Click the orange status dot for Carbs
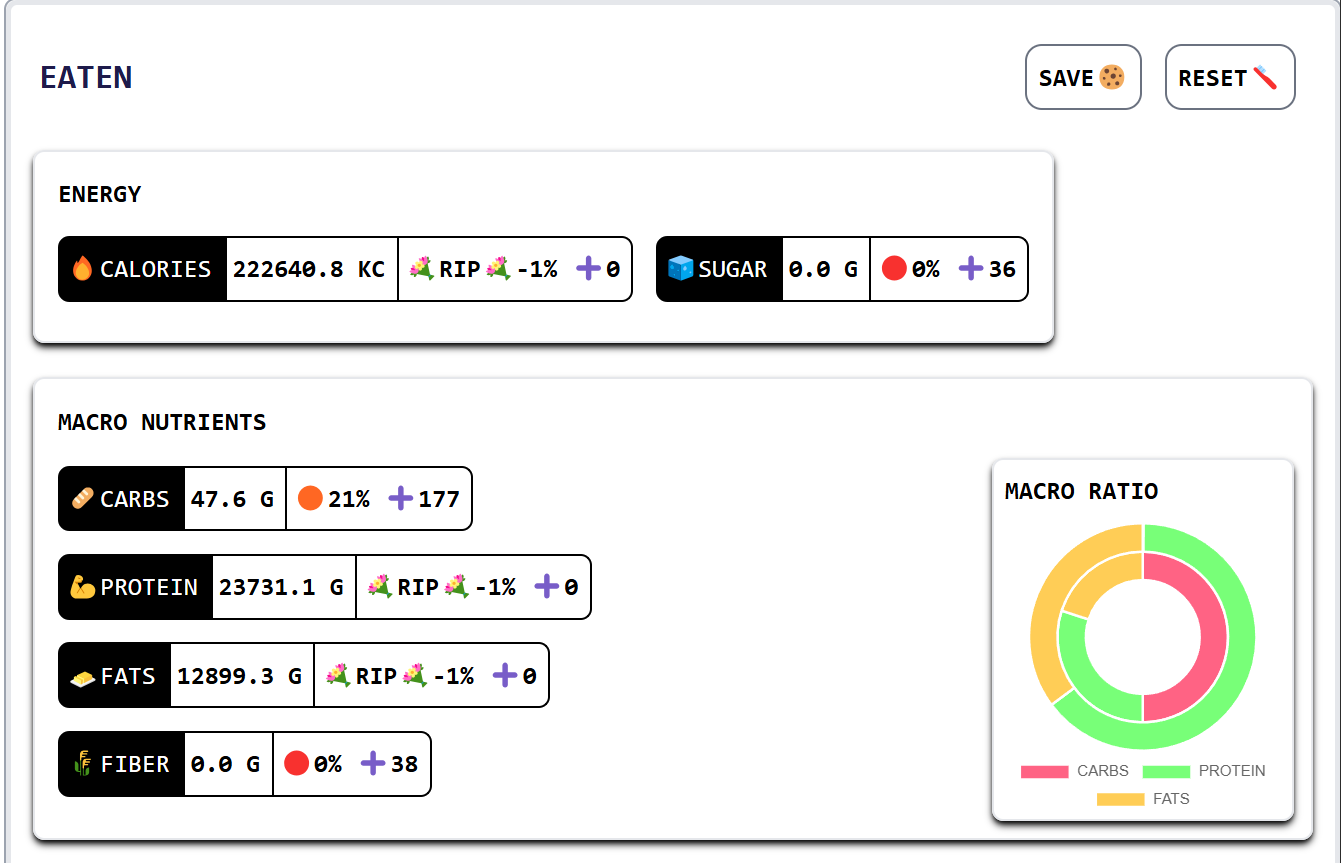This screenshot has height=863, width=1341. point(310,499)
